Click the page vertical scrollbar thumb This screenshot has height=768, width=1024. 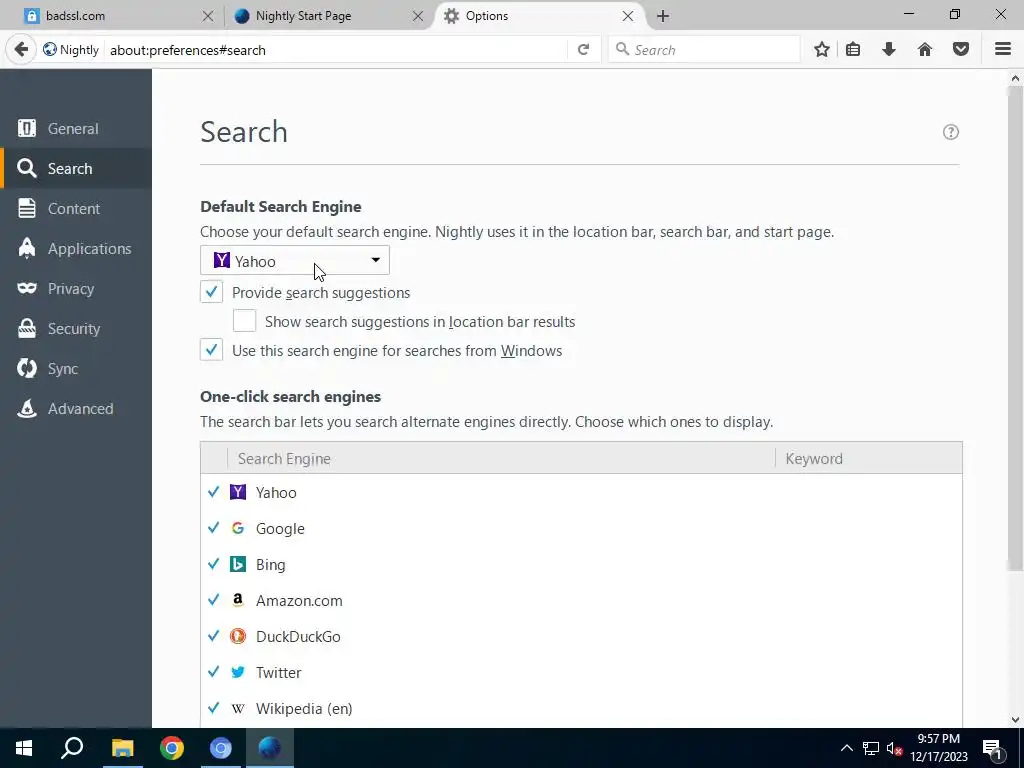click(1015, 330)
